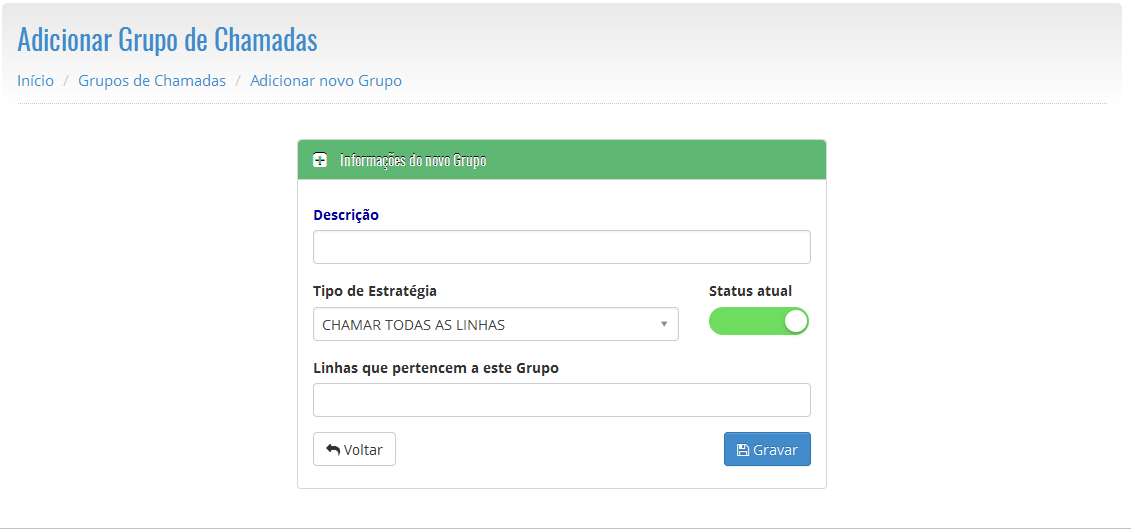This screenshot has width=1131, height=529.
Task: Click the Status atual label
Action: (x=750, y=291)
